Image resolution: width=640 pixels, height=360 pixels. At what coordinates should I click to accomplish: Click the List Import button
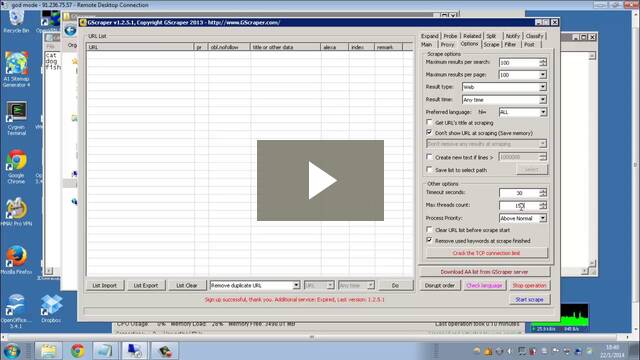(x=104, y=285)
